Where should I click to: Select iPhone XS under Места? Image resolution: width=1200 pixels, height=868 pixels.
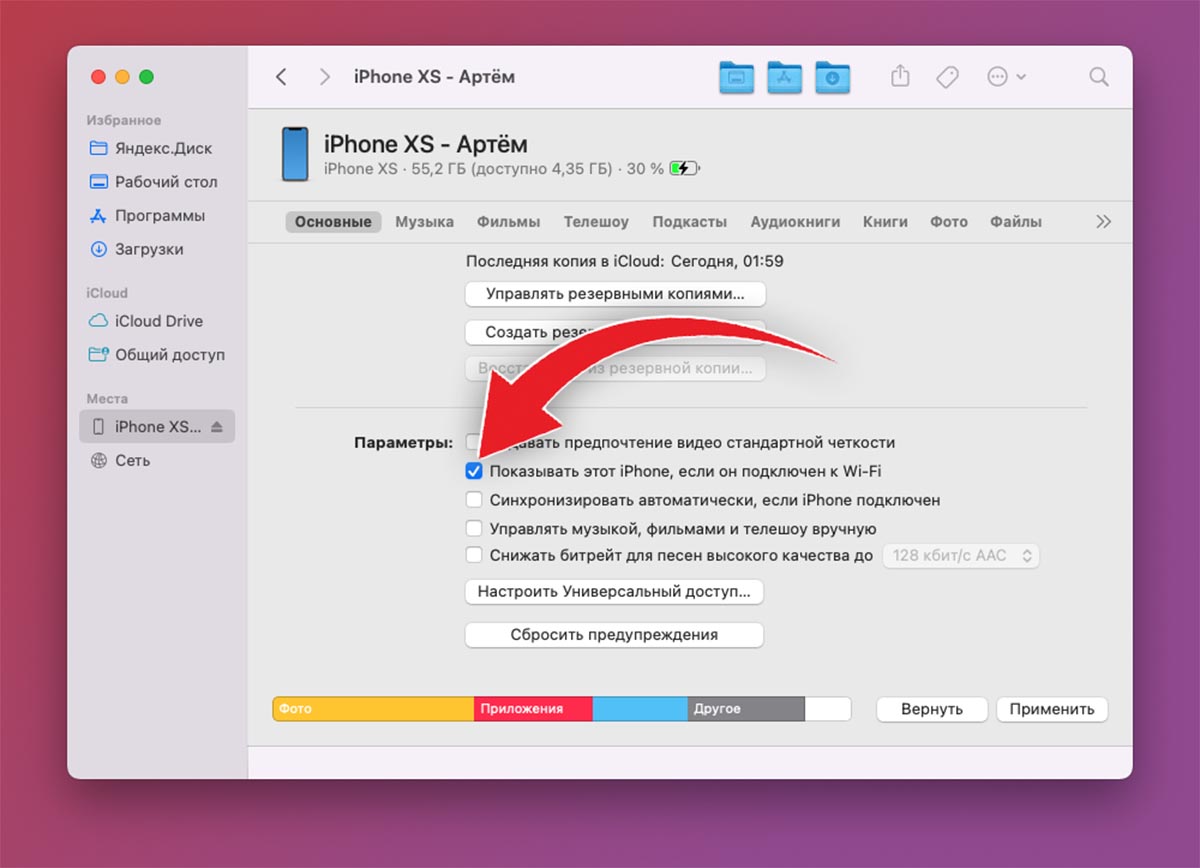pyautogui.click(x=157, y=427)
